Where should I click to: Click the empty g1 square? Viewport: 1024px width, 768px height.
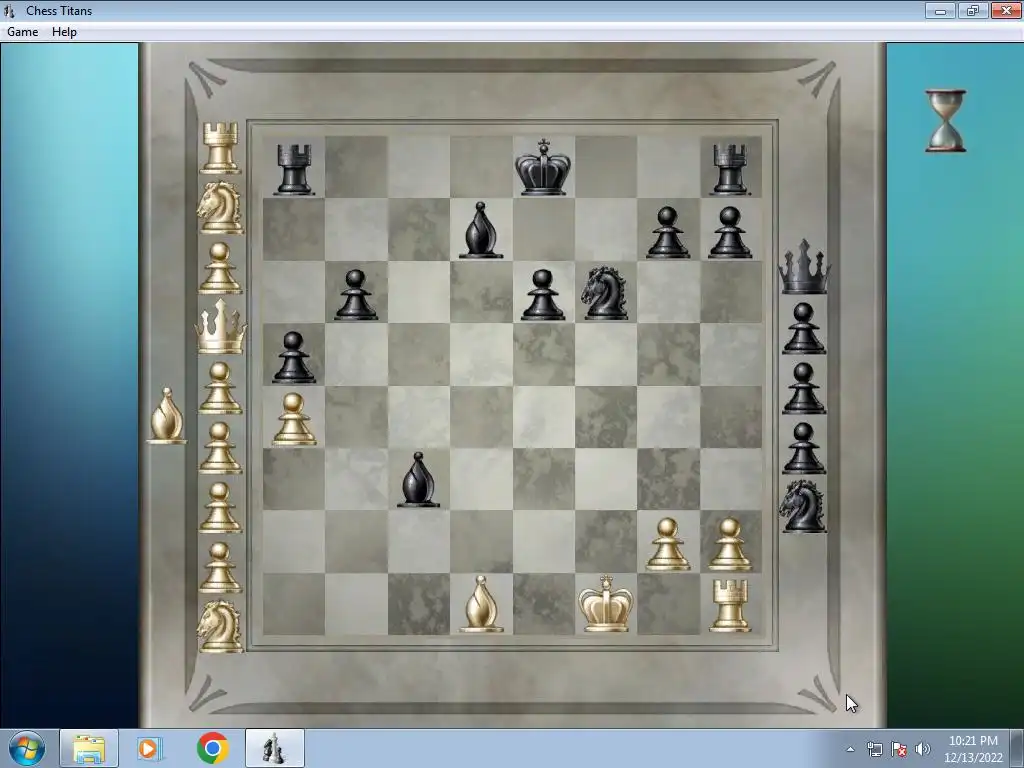668,604
